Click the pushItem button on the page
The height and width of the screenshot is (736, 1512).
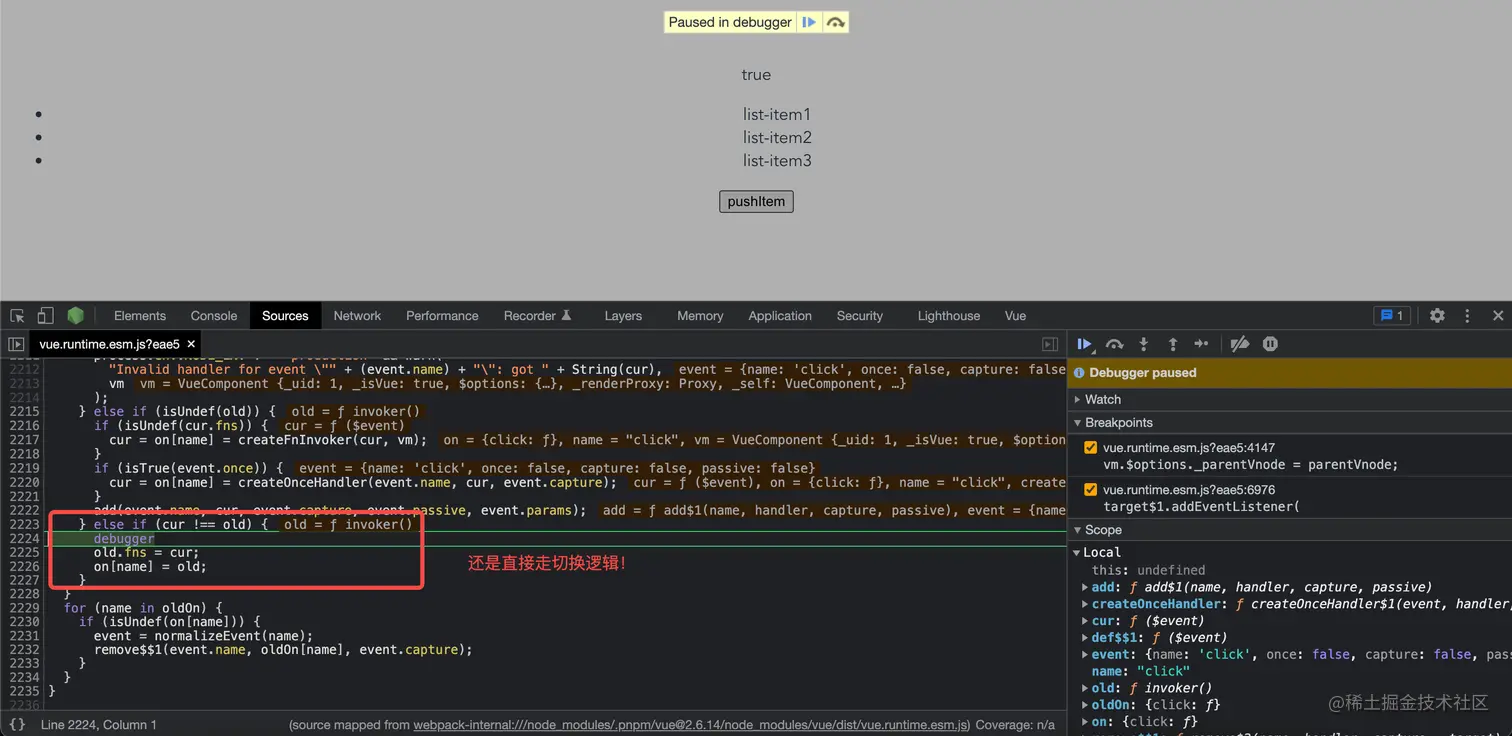click(x=756, y=201)
